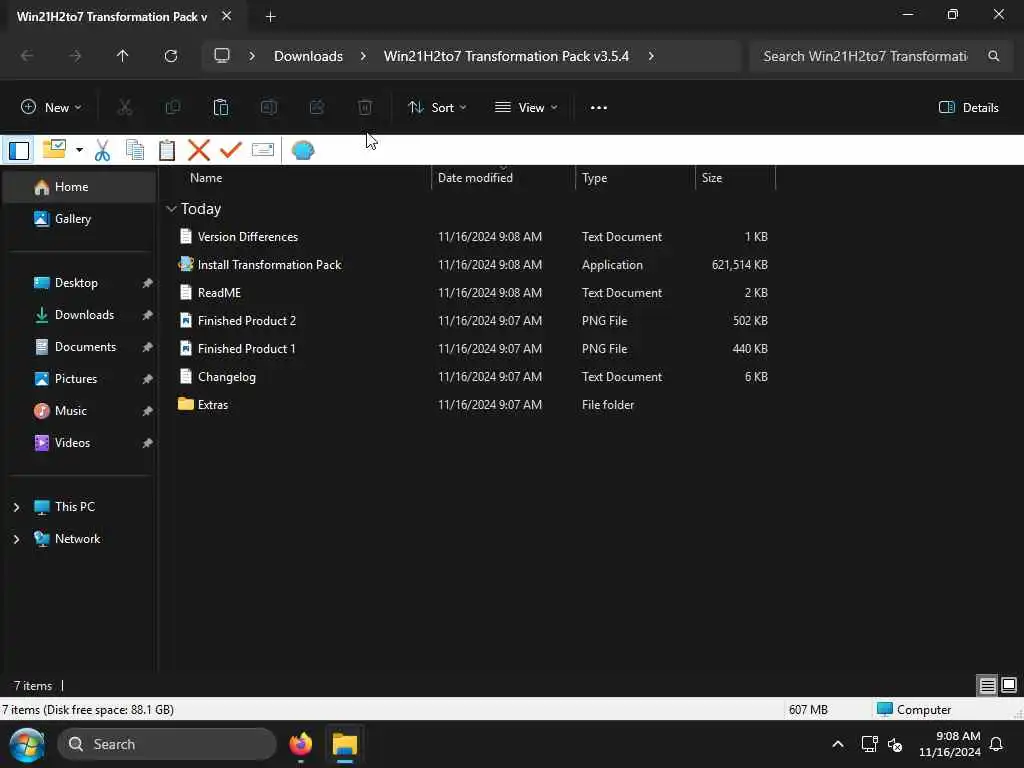Click the taskbar Search box
The width and height of the screenshot is (1024, 768).
click(x=167, y=744)
